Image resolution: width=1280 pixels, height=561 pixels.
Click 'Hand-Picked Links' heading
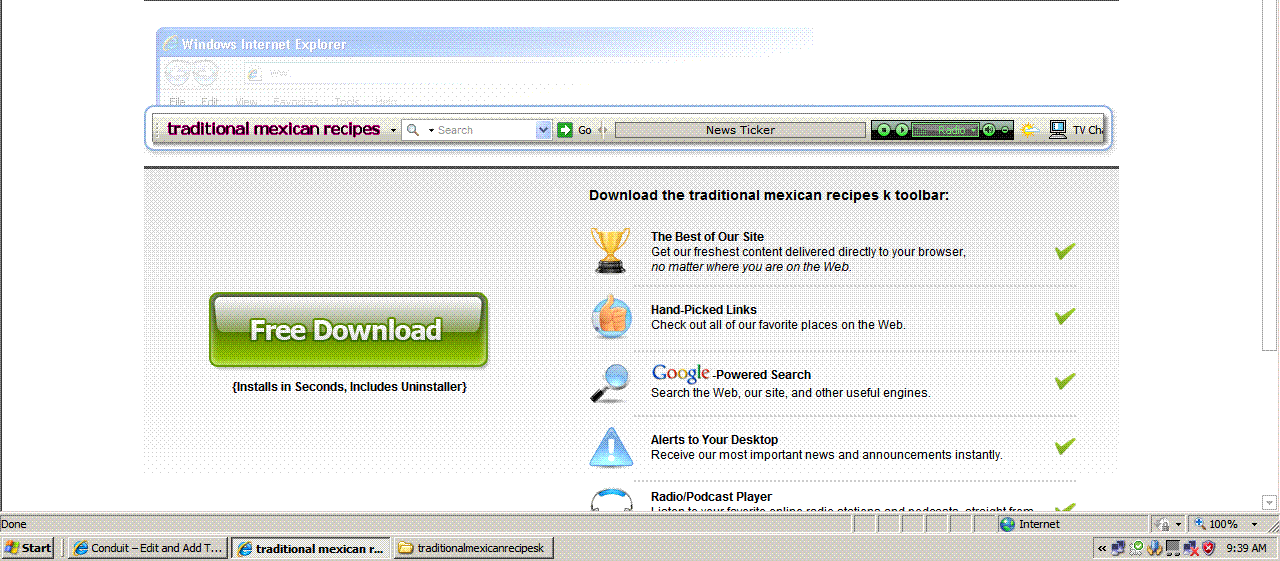704,310
